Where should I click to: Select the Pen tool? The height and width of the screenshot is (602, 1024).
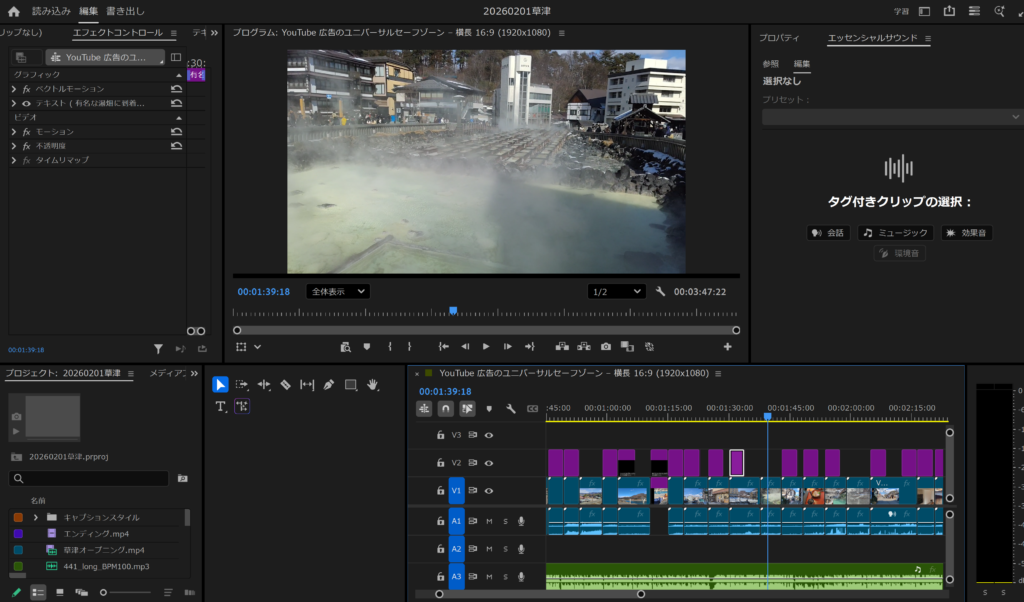(329, 384)
